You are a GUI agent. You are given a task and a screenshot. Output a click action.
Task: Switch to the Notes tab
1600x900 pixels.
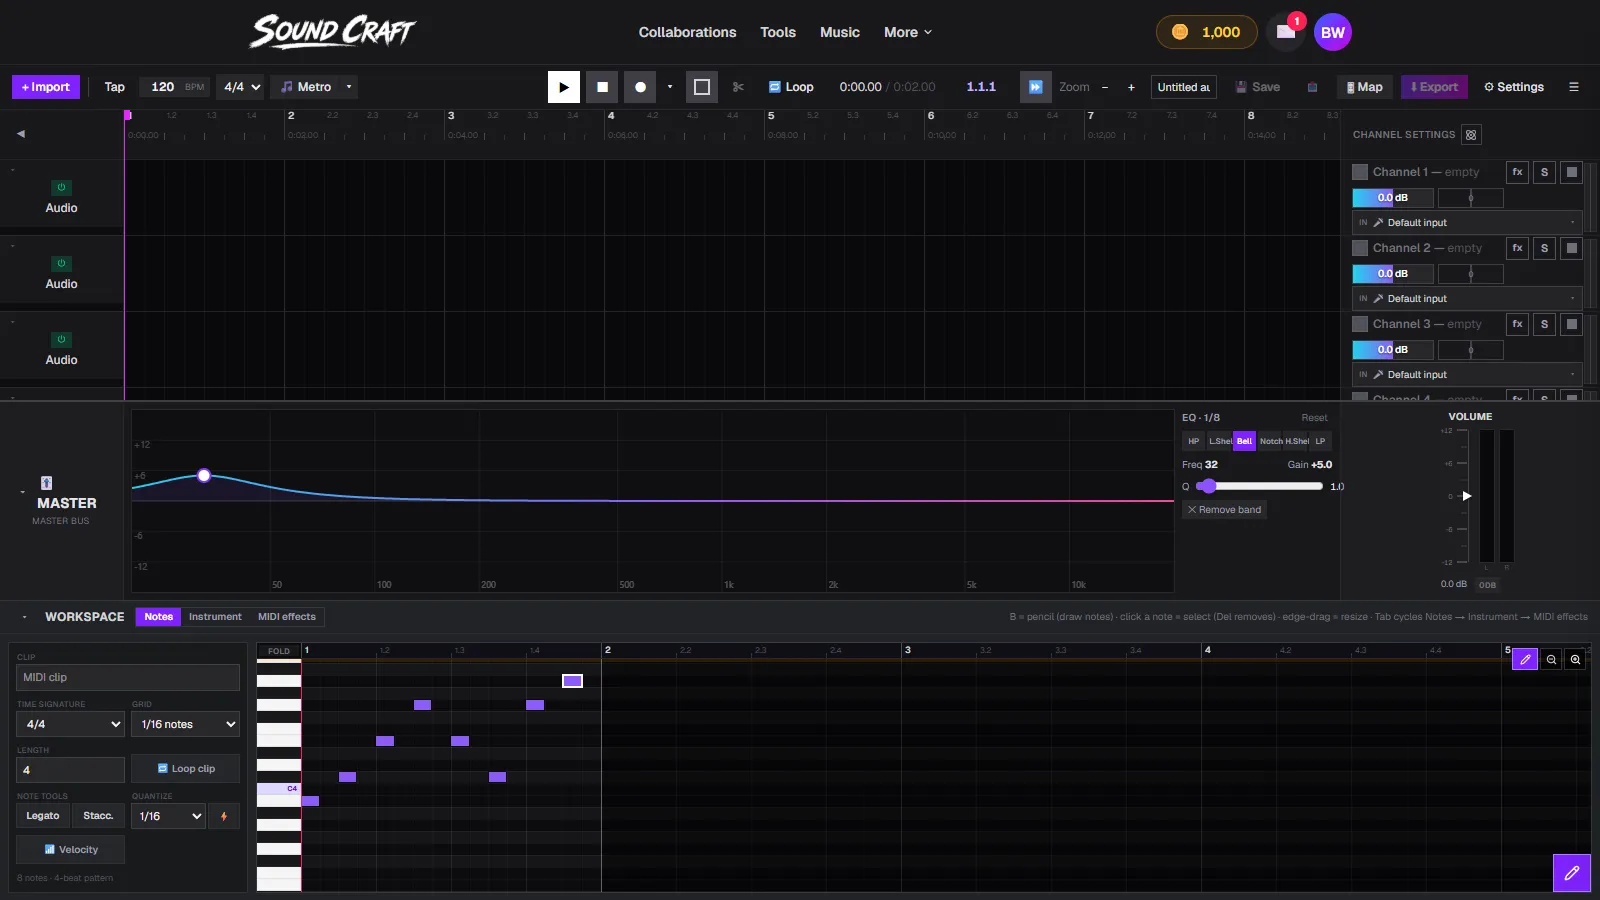(158, 617)
